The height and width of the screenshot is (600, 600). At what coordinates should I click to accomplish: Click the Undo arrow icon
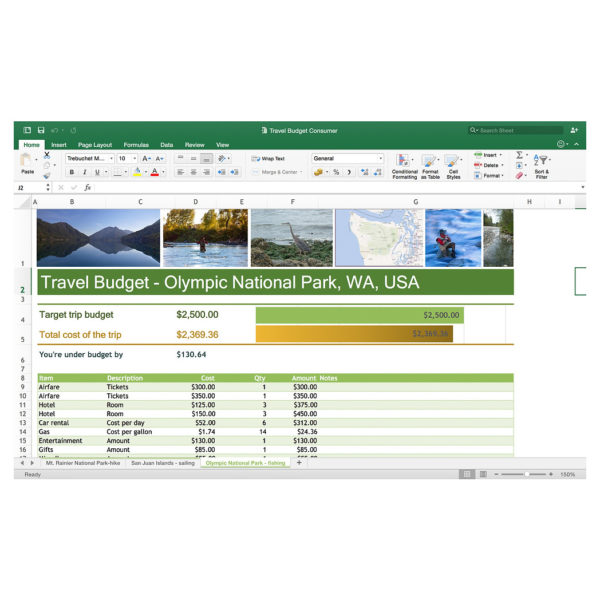54,130
